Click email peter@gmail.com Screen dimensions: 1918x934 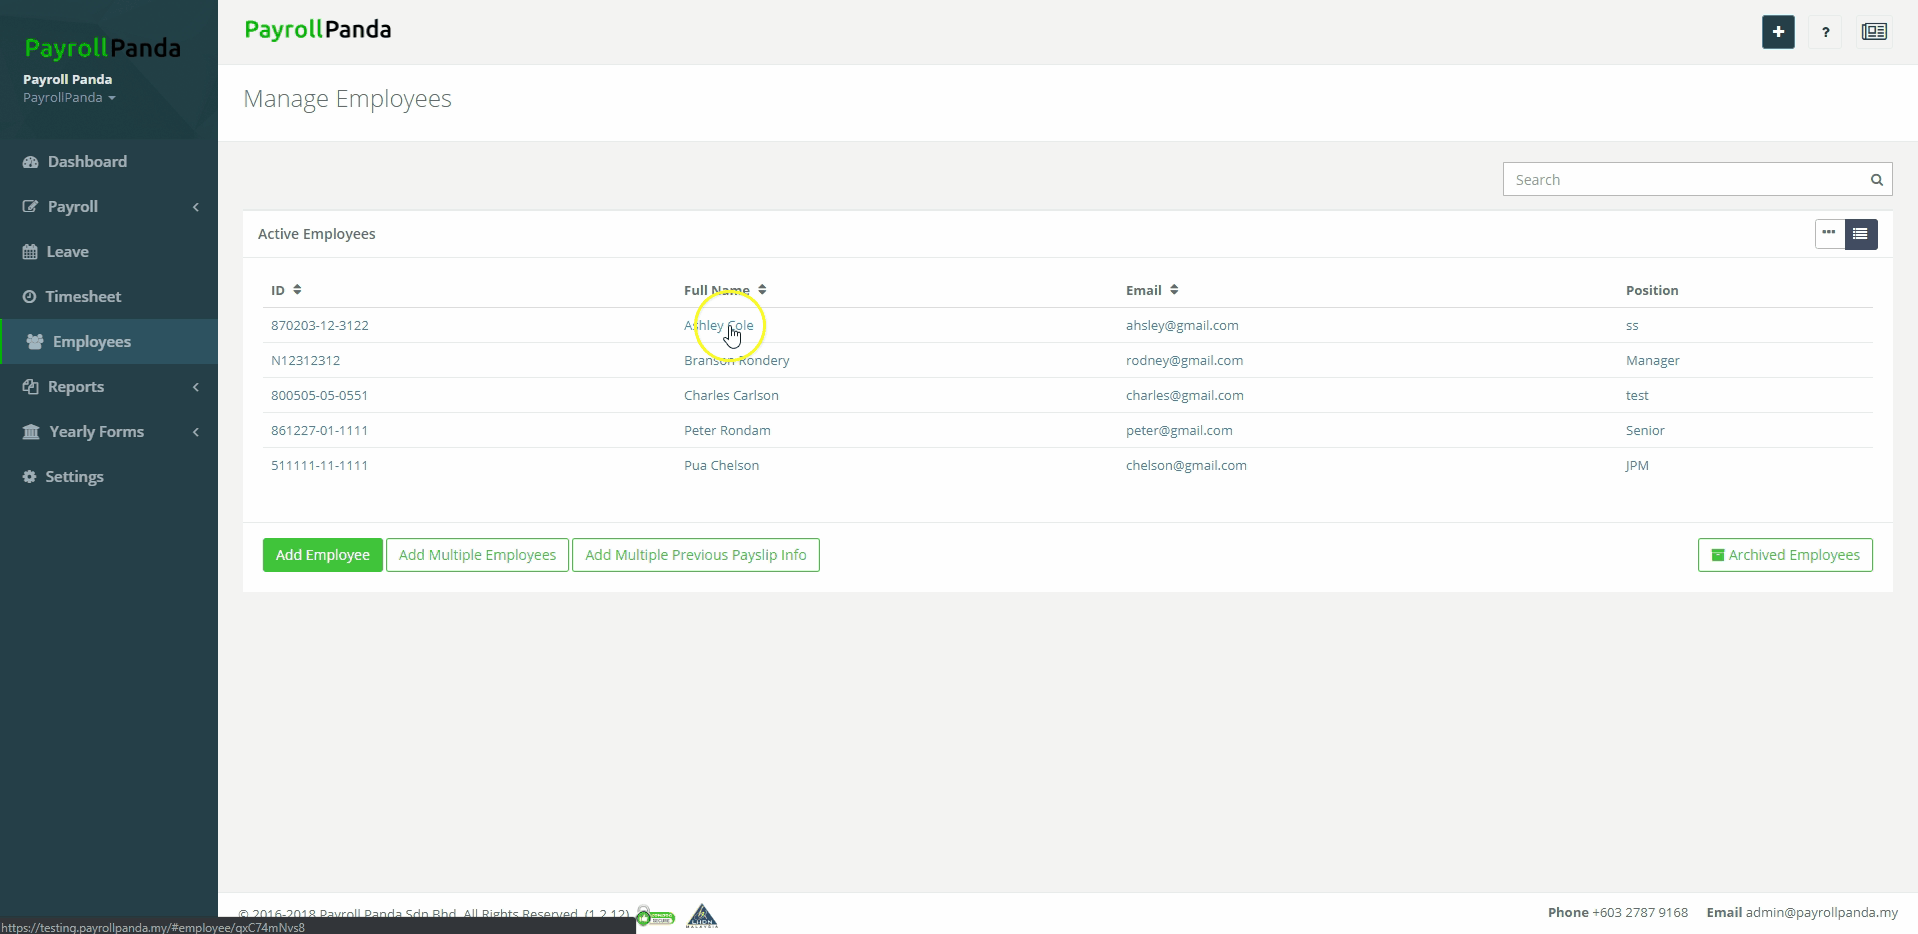(1179, 431)
